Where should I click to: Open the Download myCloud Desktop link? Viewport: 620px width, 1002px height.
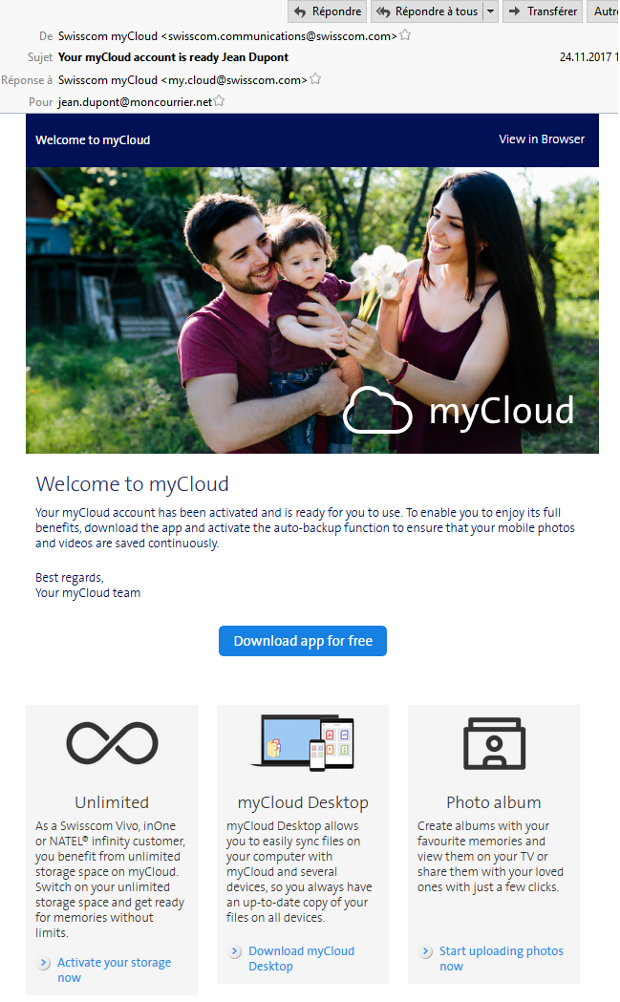[x=301, y=958]
